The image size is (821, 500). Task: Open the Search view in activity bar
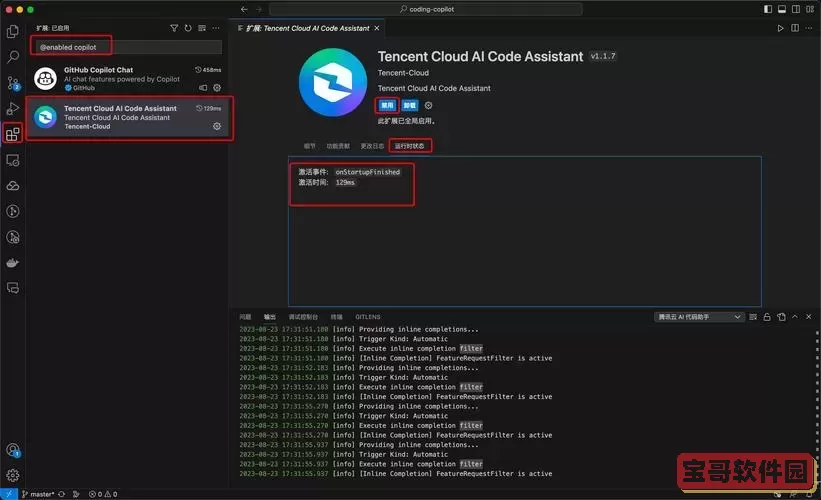pos(13,57)
